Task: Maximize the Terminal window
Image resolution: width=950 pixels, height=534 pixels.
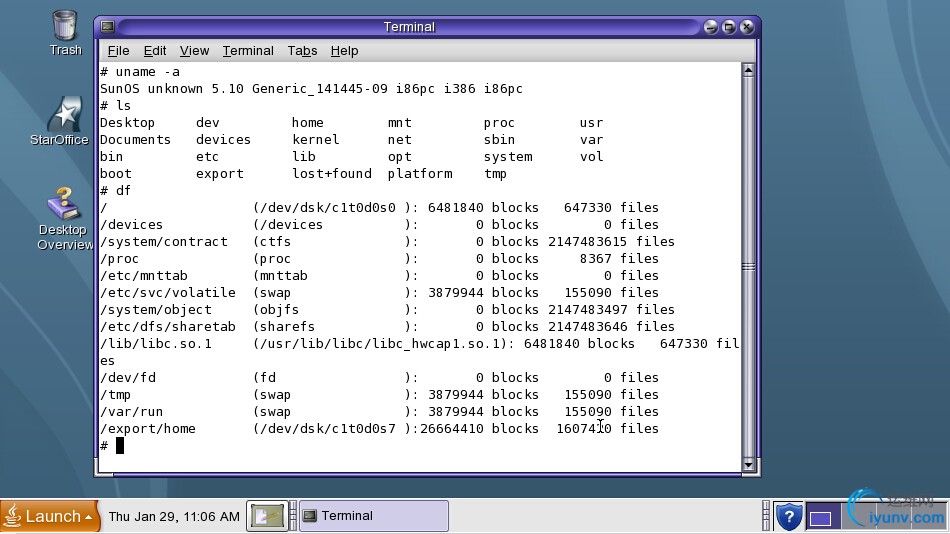Action: click(729, 27)
